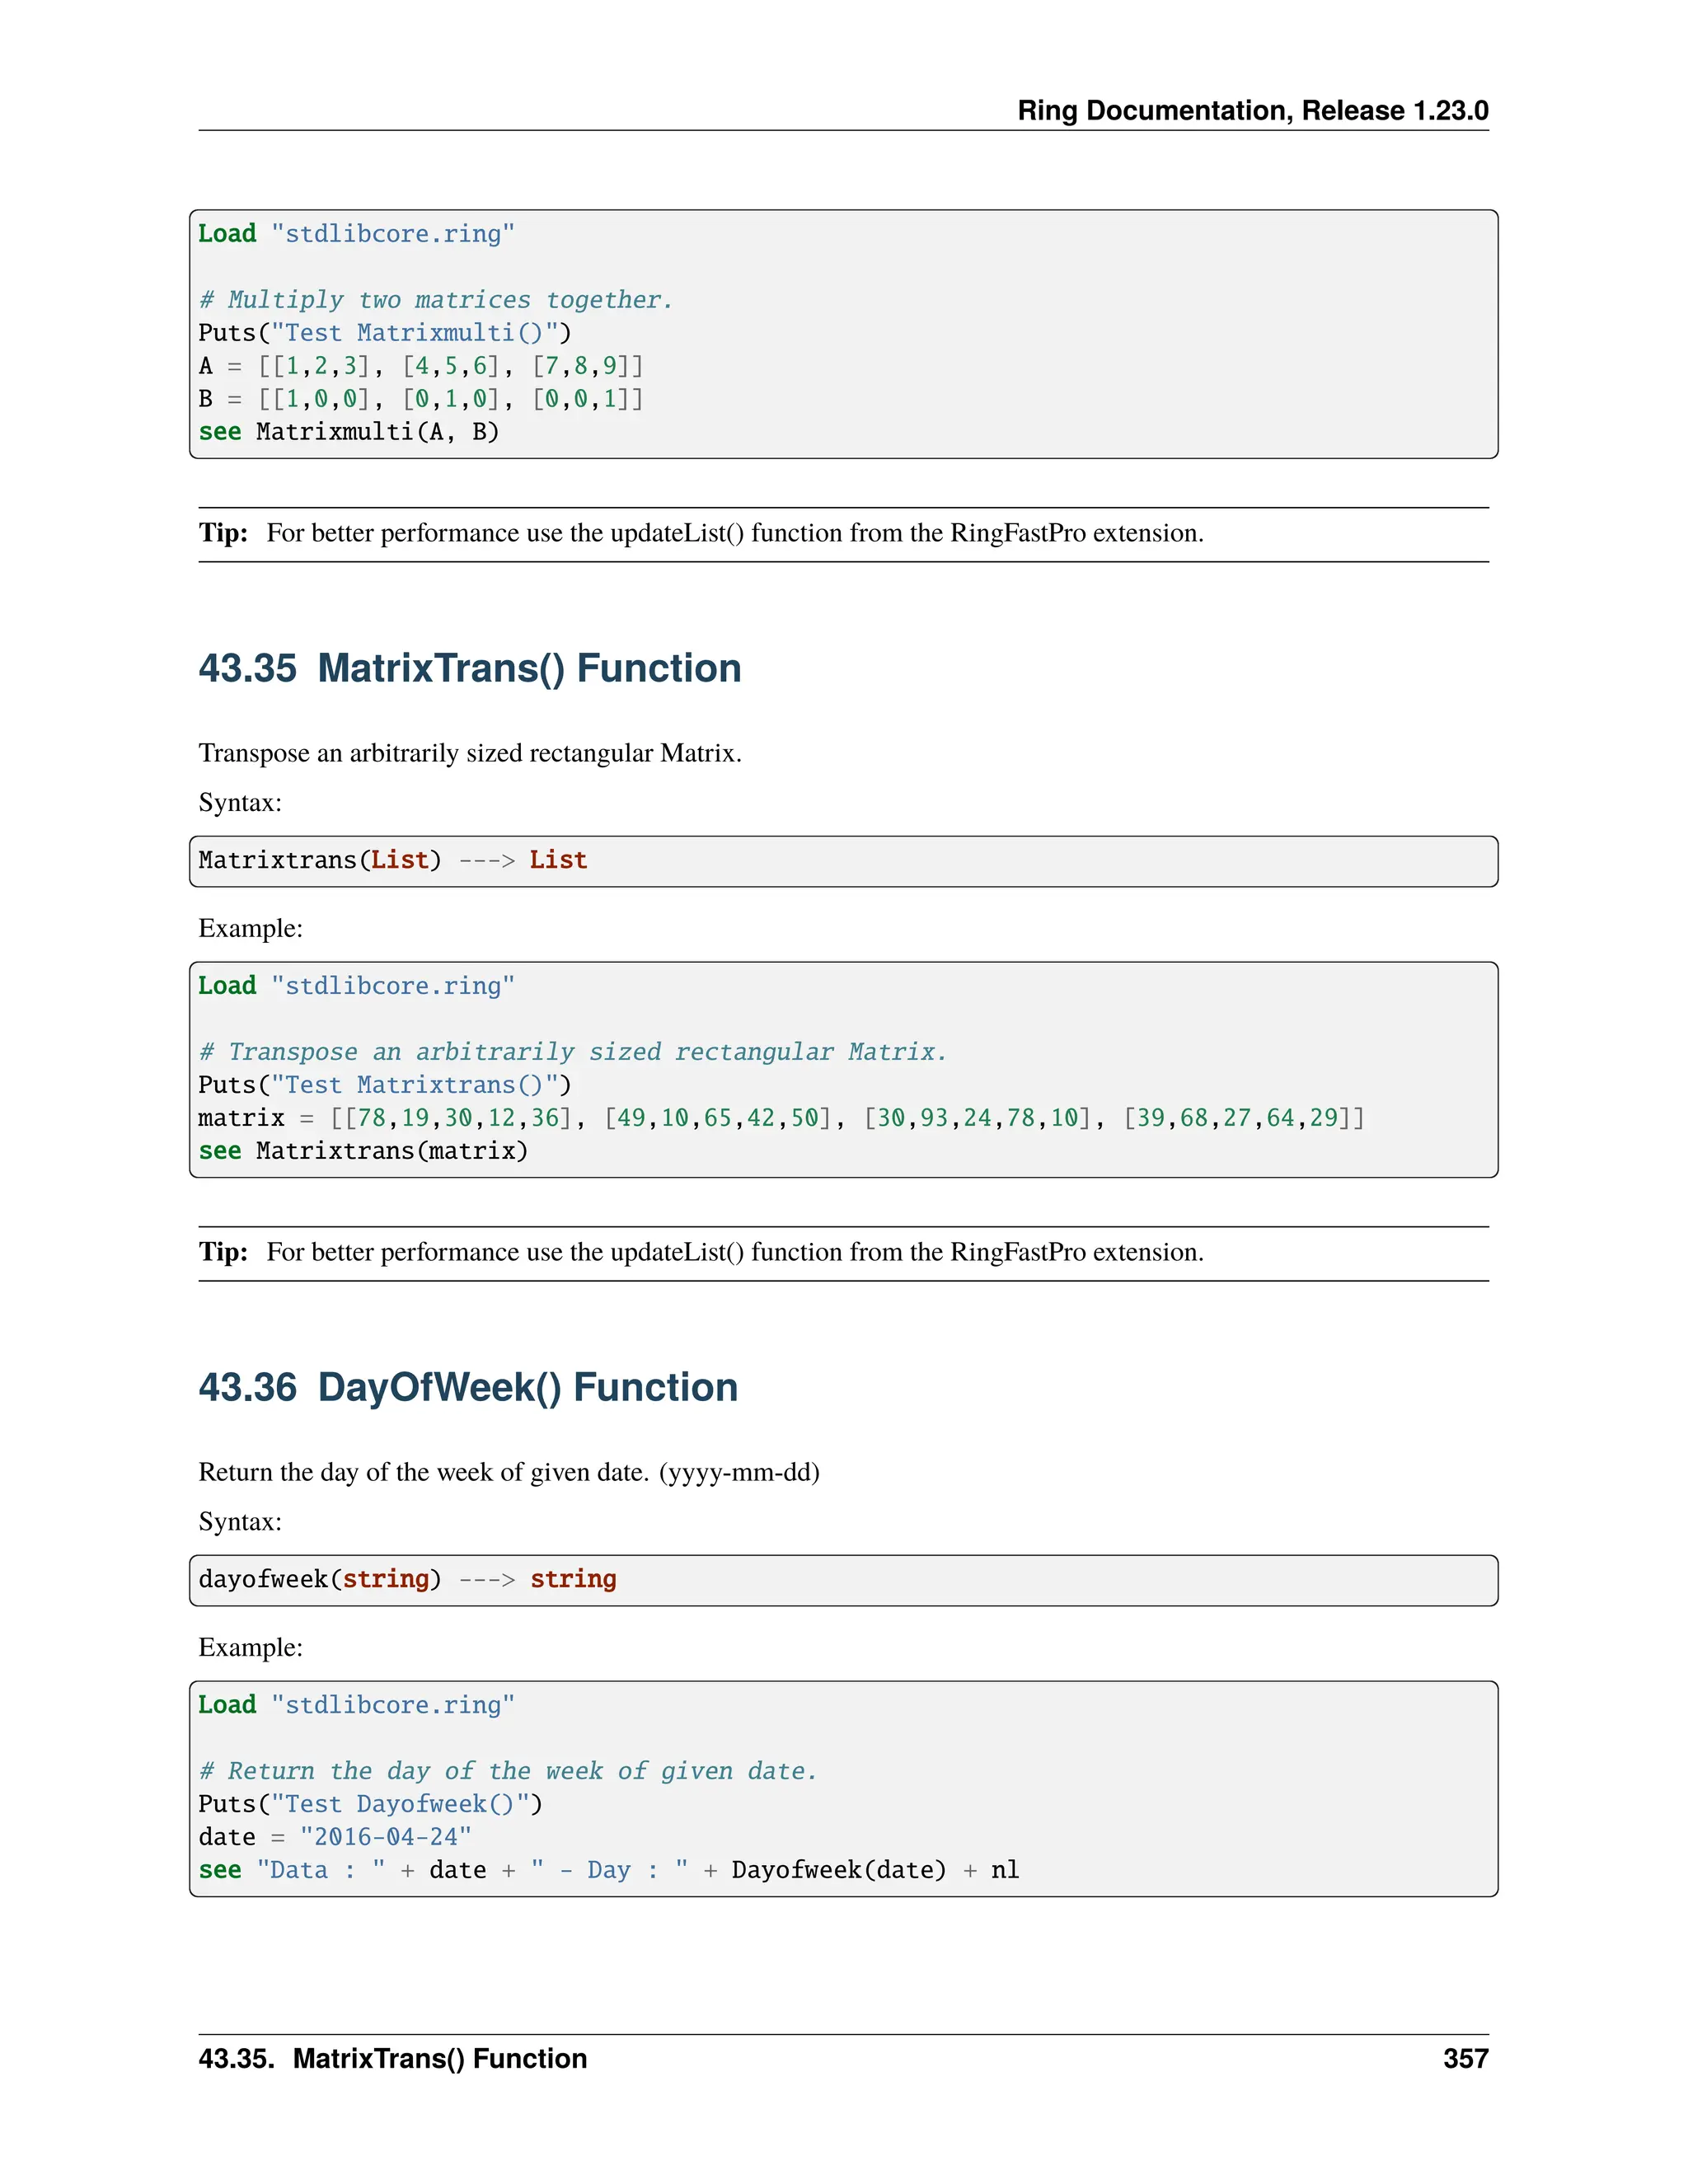Viewport: 1688px width, 2184px height.
Task: Click the comment '# Transpose an arbitrarily sized rectangular Matrix.'
Action: coord(573,1052)
